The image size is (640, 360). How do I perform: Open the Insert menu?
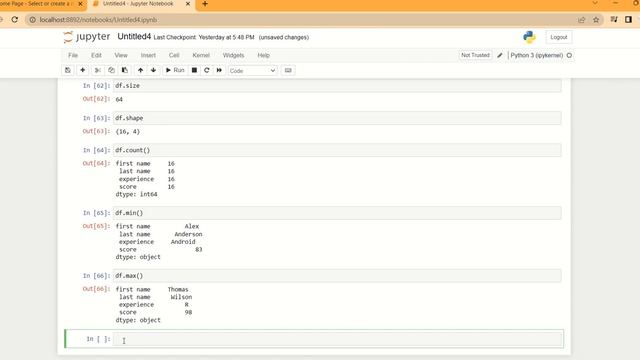coord(148,55)
